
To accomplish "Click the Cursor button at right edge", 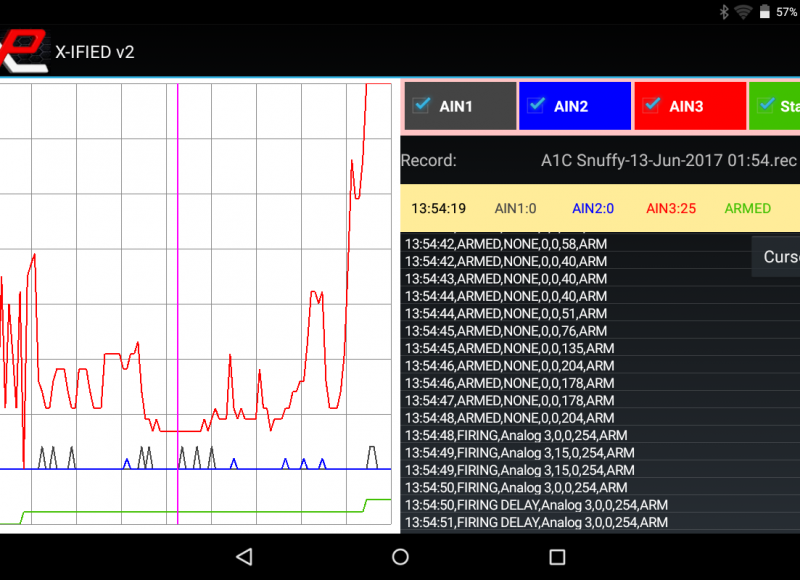I will 778,257.
